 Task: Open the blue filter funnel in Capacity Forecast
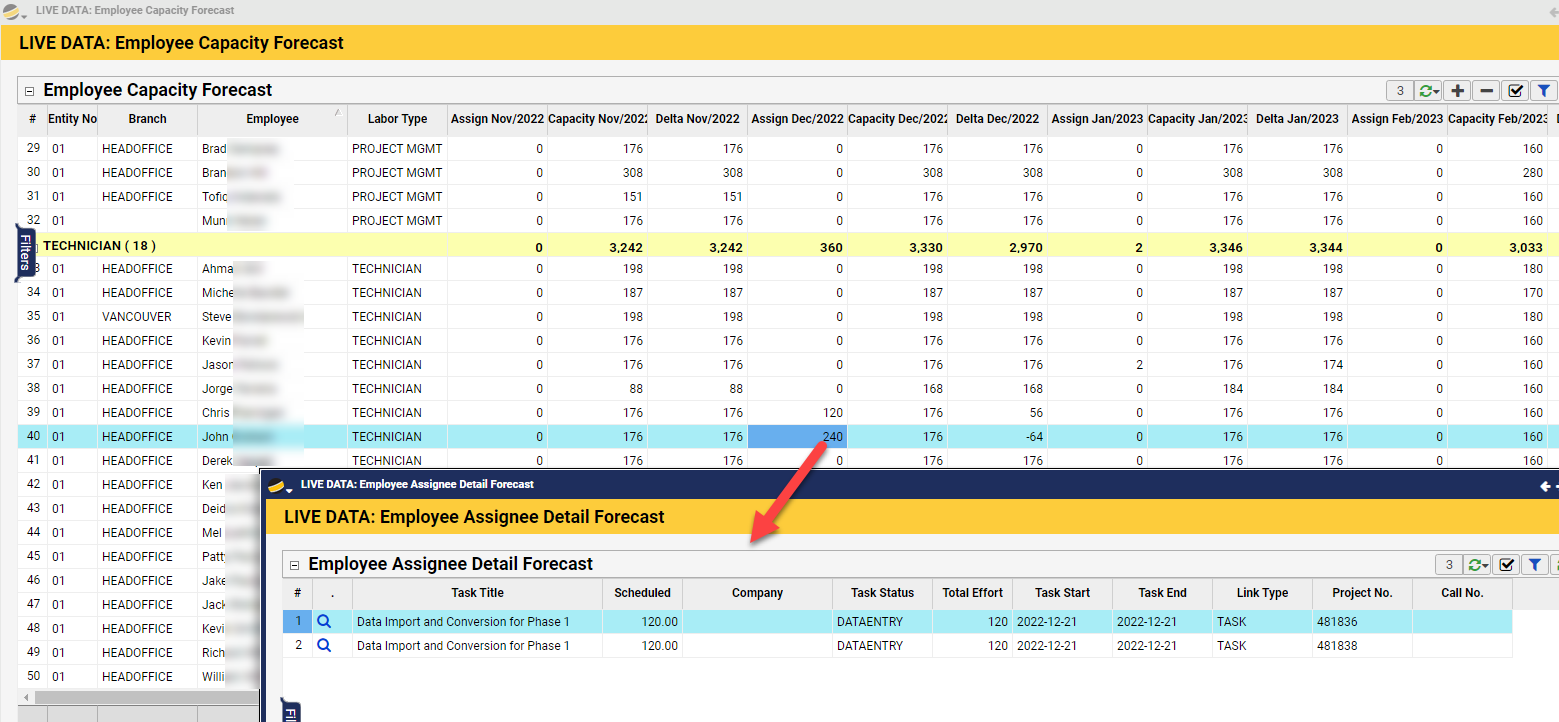tap(1544, 91)
